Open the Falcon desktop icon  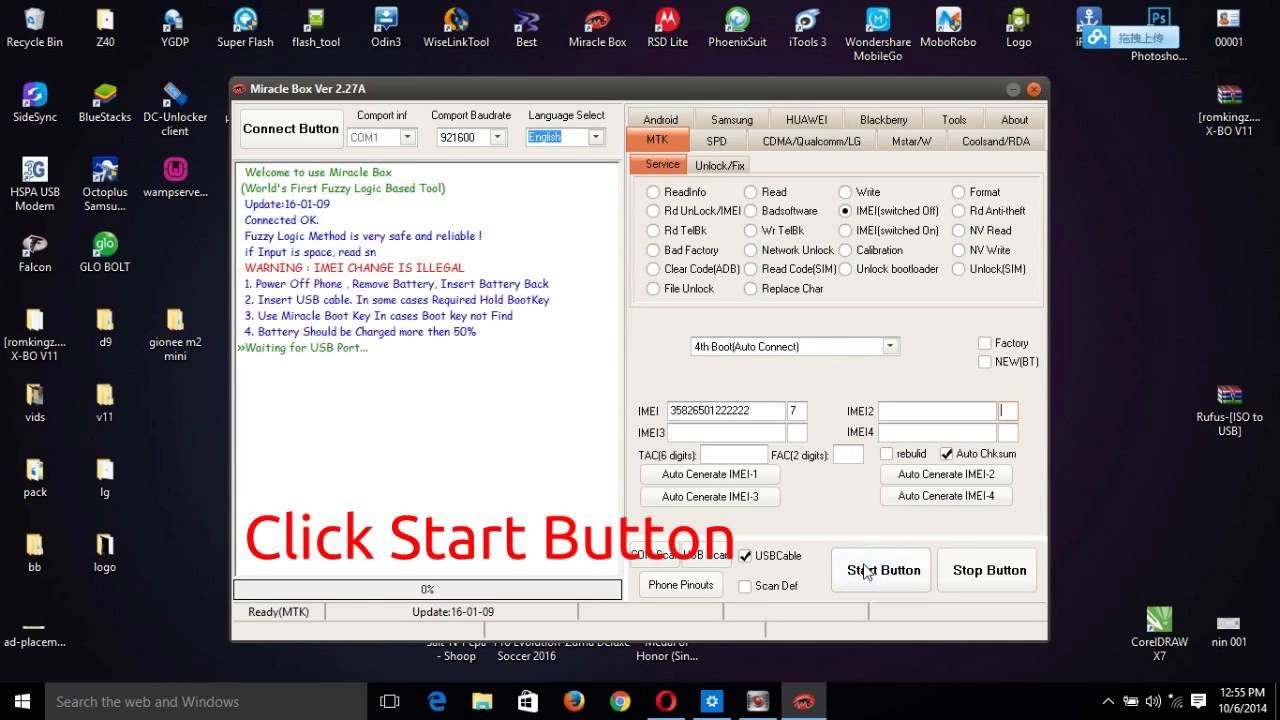tap(34, 252)
